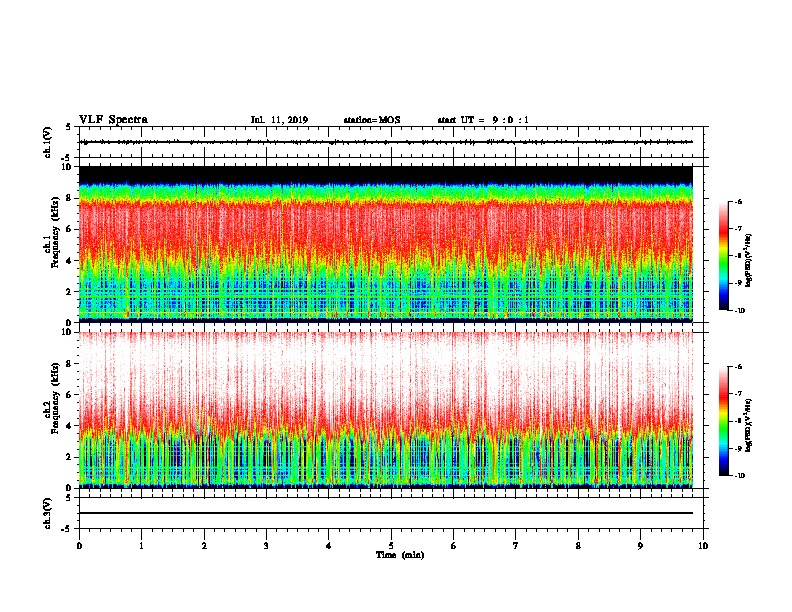
Task: Click the ch.1 frequency tick label "6"
Action: point(69,229)
